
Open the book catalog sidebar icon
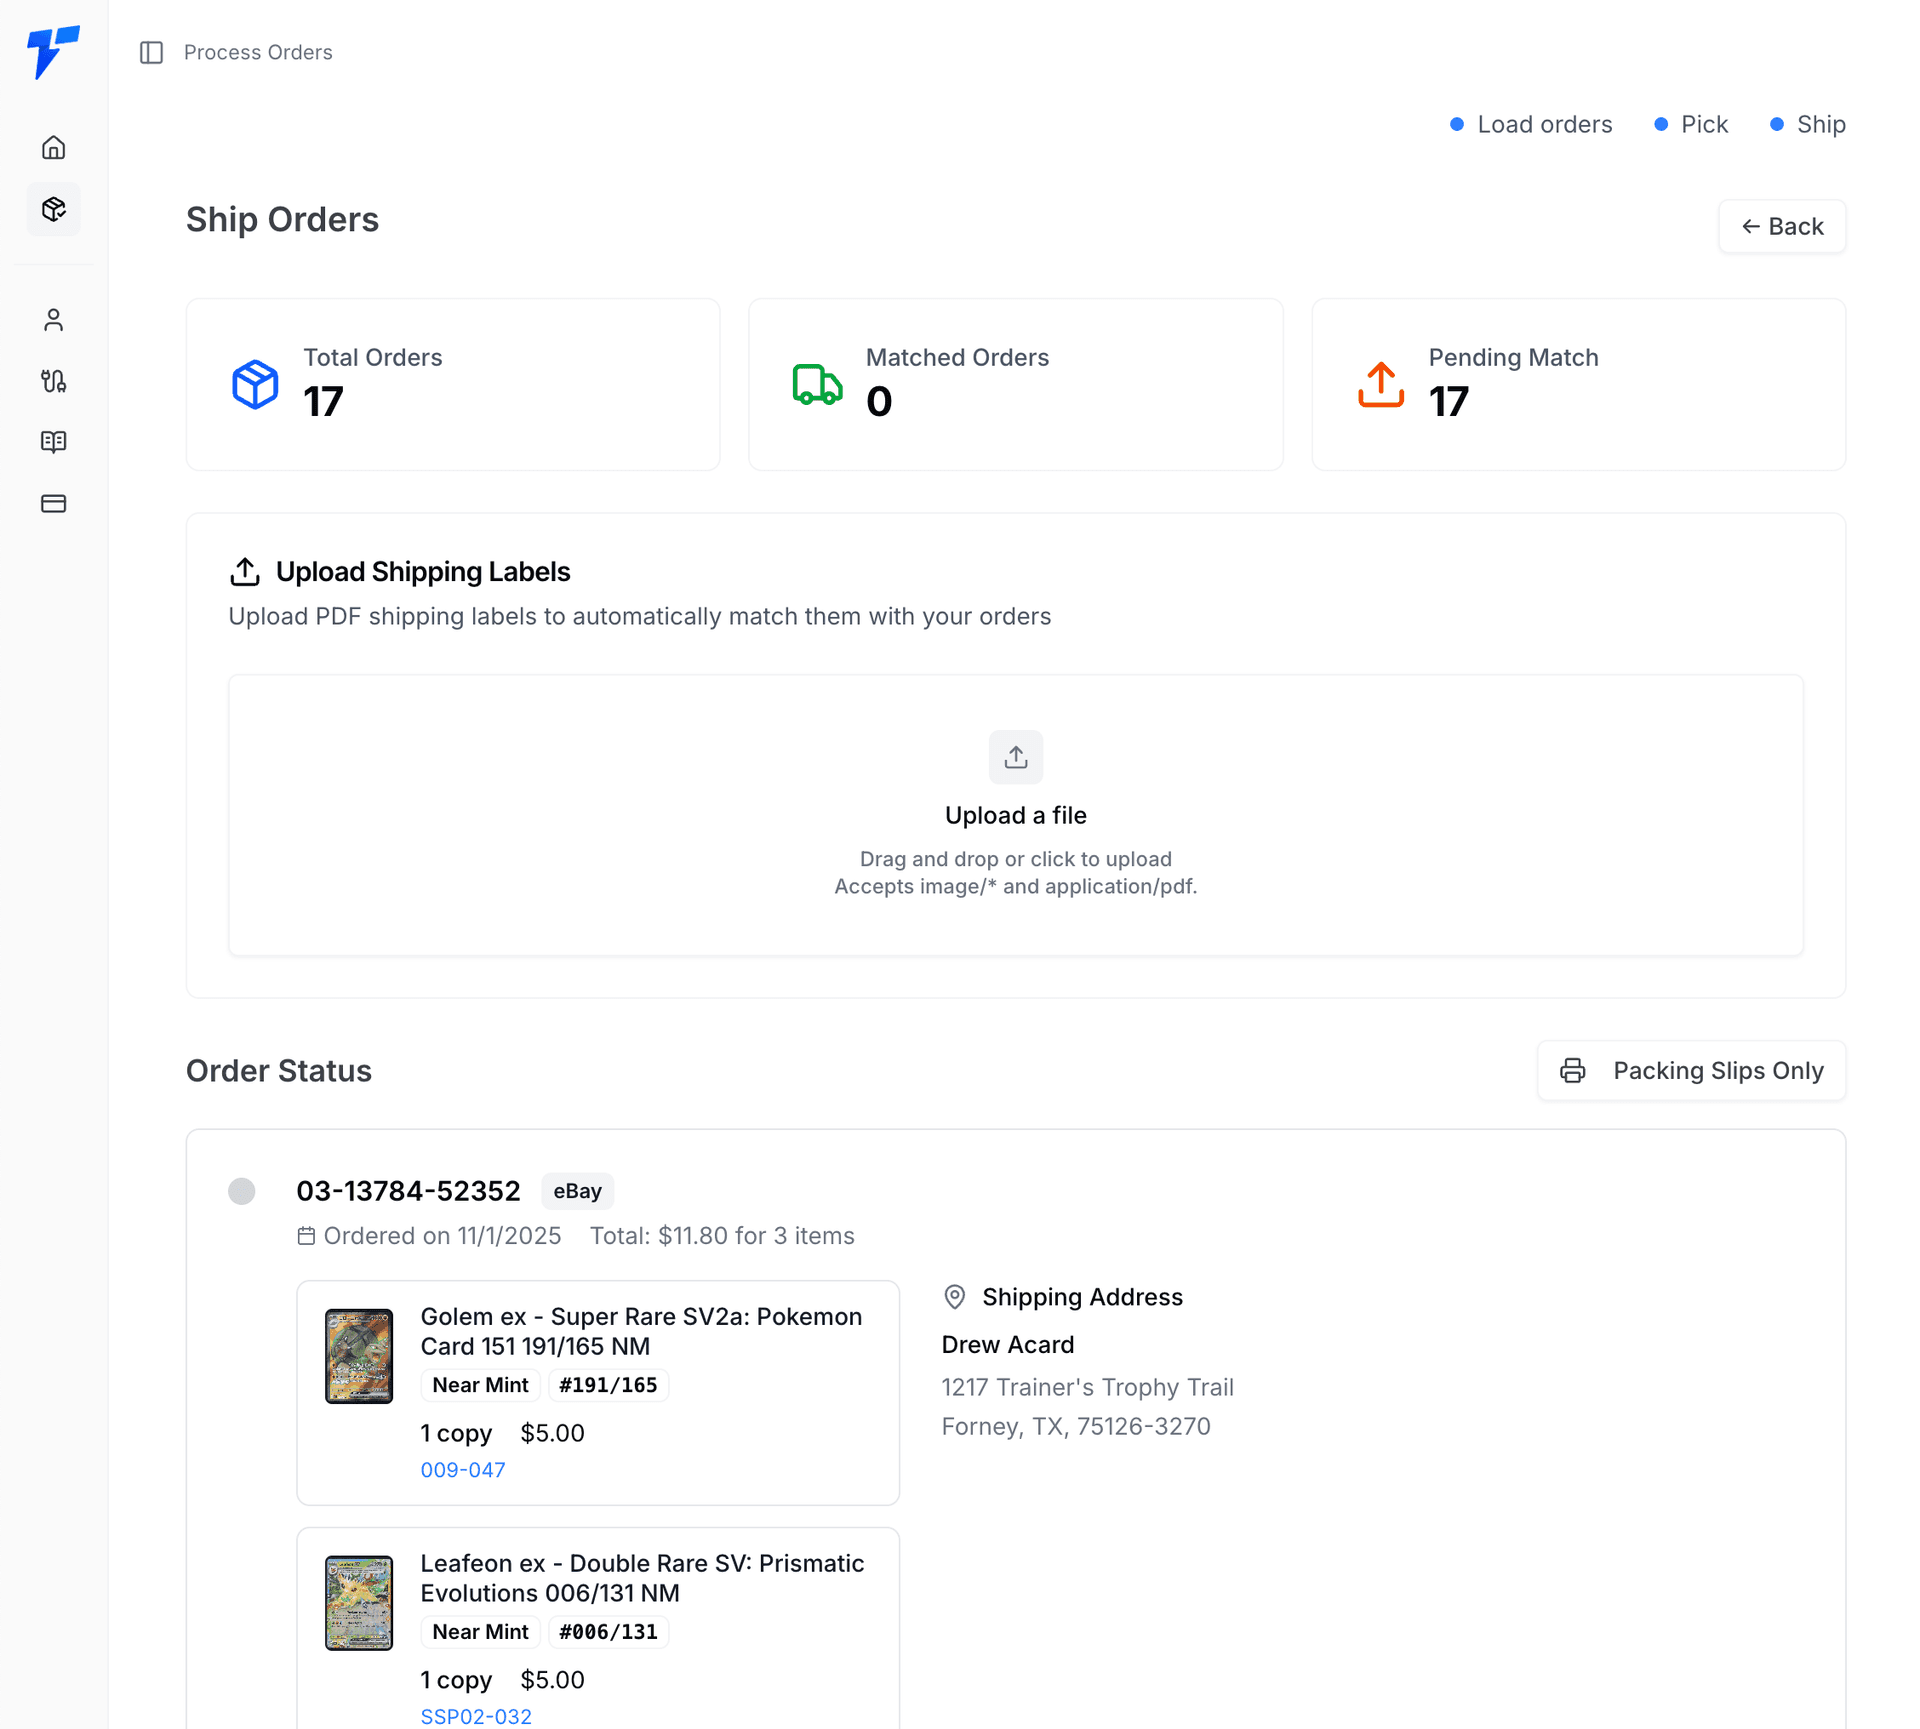[x=54, y=442]
